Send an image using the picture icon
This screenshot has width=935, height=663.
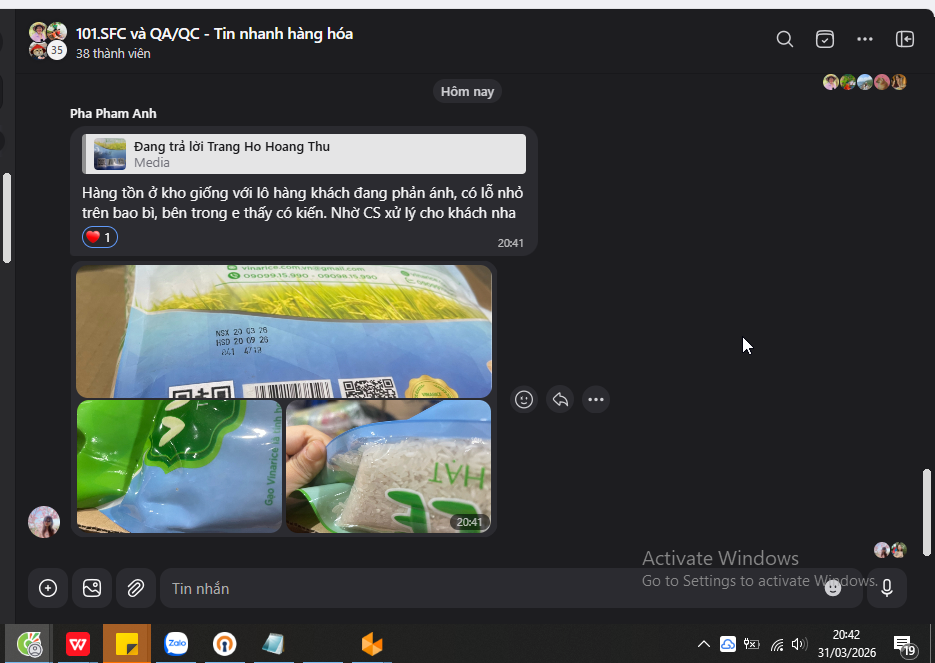point(92,588)
